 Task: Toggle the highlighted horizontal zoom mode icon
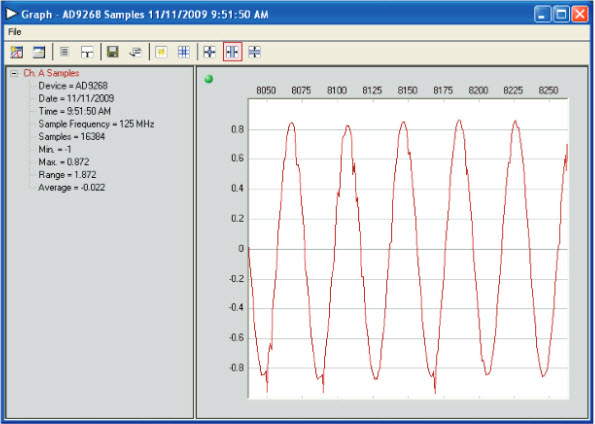pyautogui.click(x=232, y=52)
